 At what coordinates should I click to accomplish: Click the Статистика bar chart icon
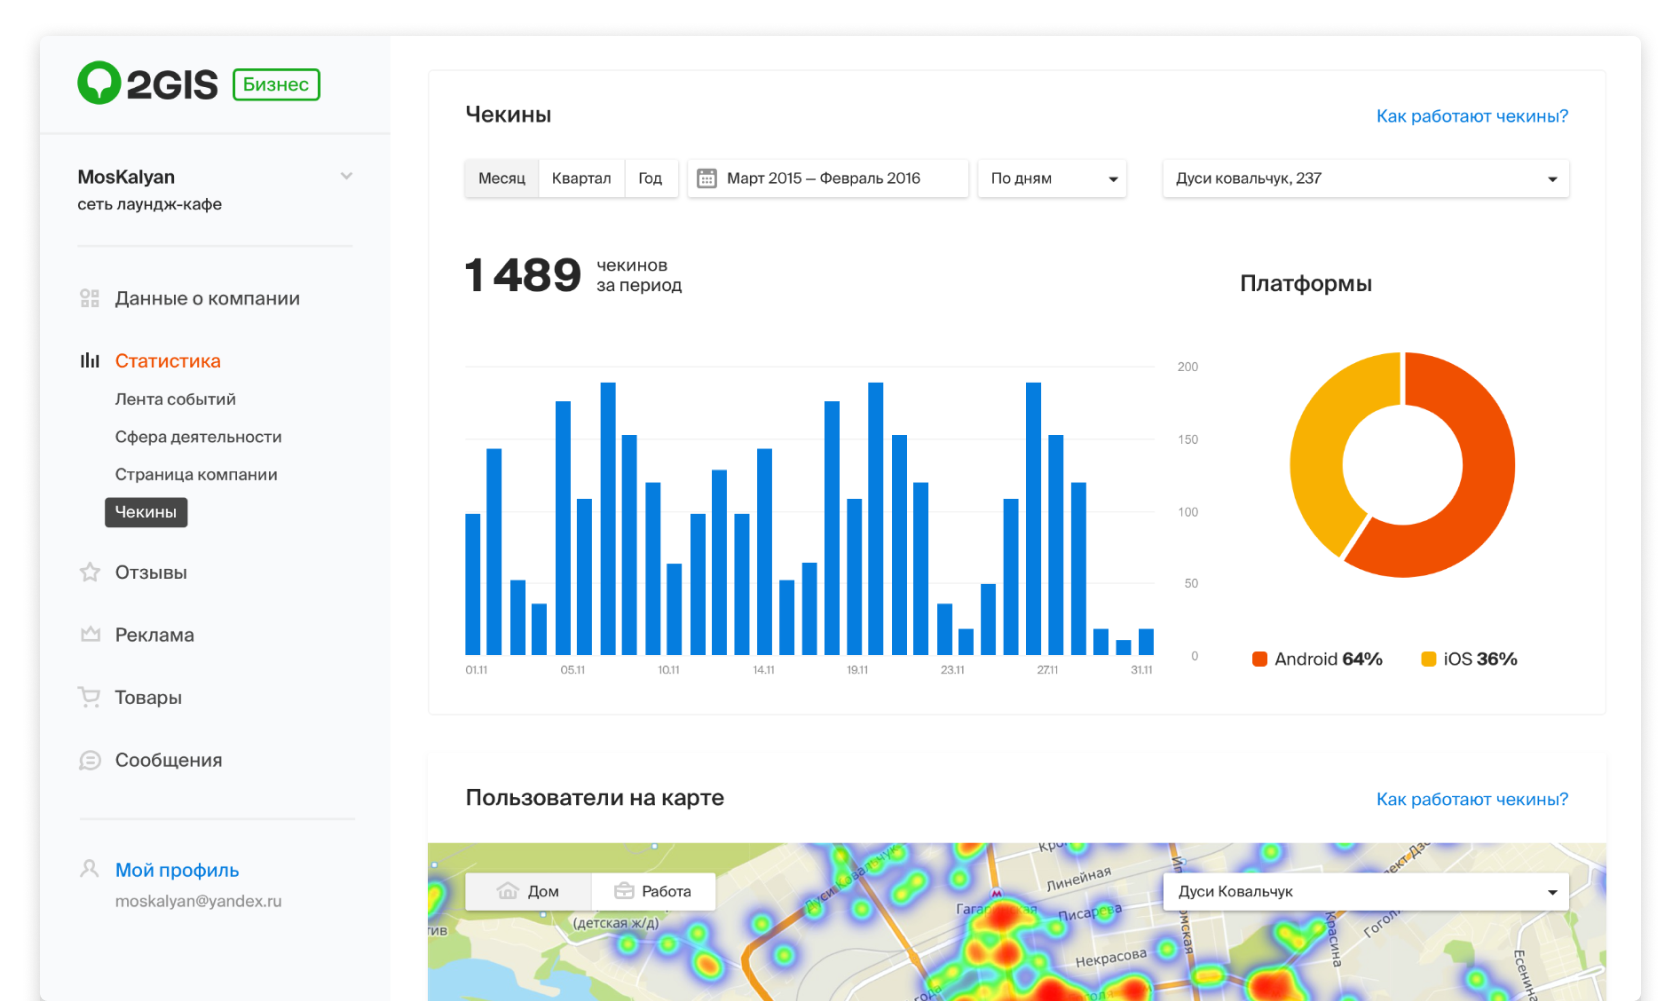click(90, 360)
